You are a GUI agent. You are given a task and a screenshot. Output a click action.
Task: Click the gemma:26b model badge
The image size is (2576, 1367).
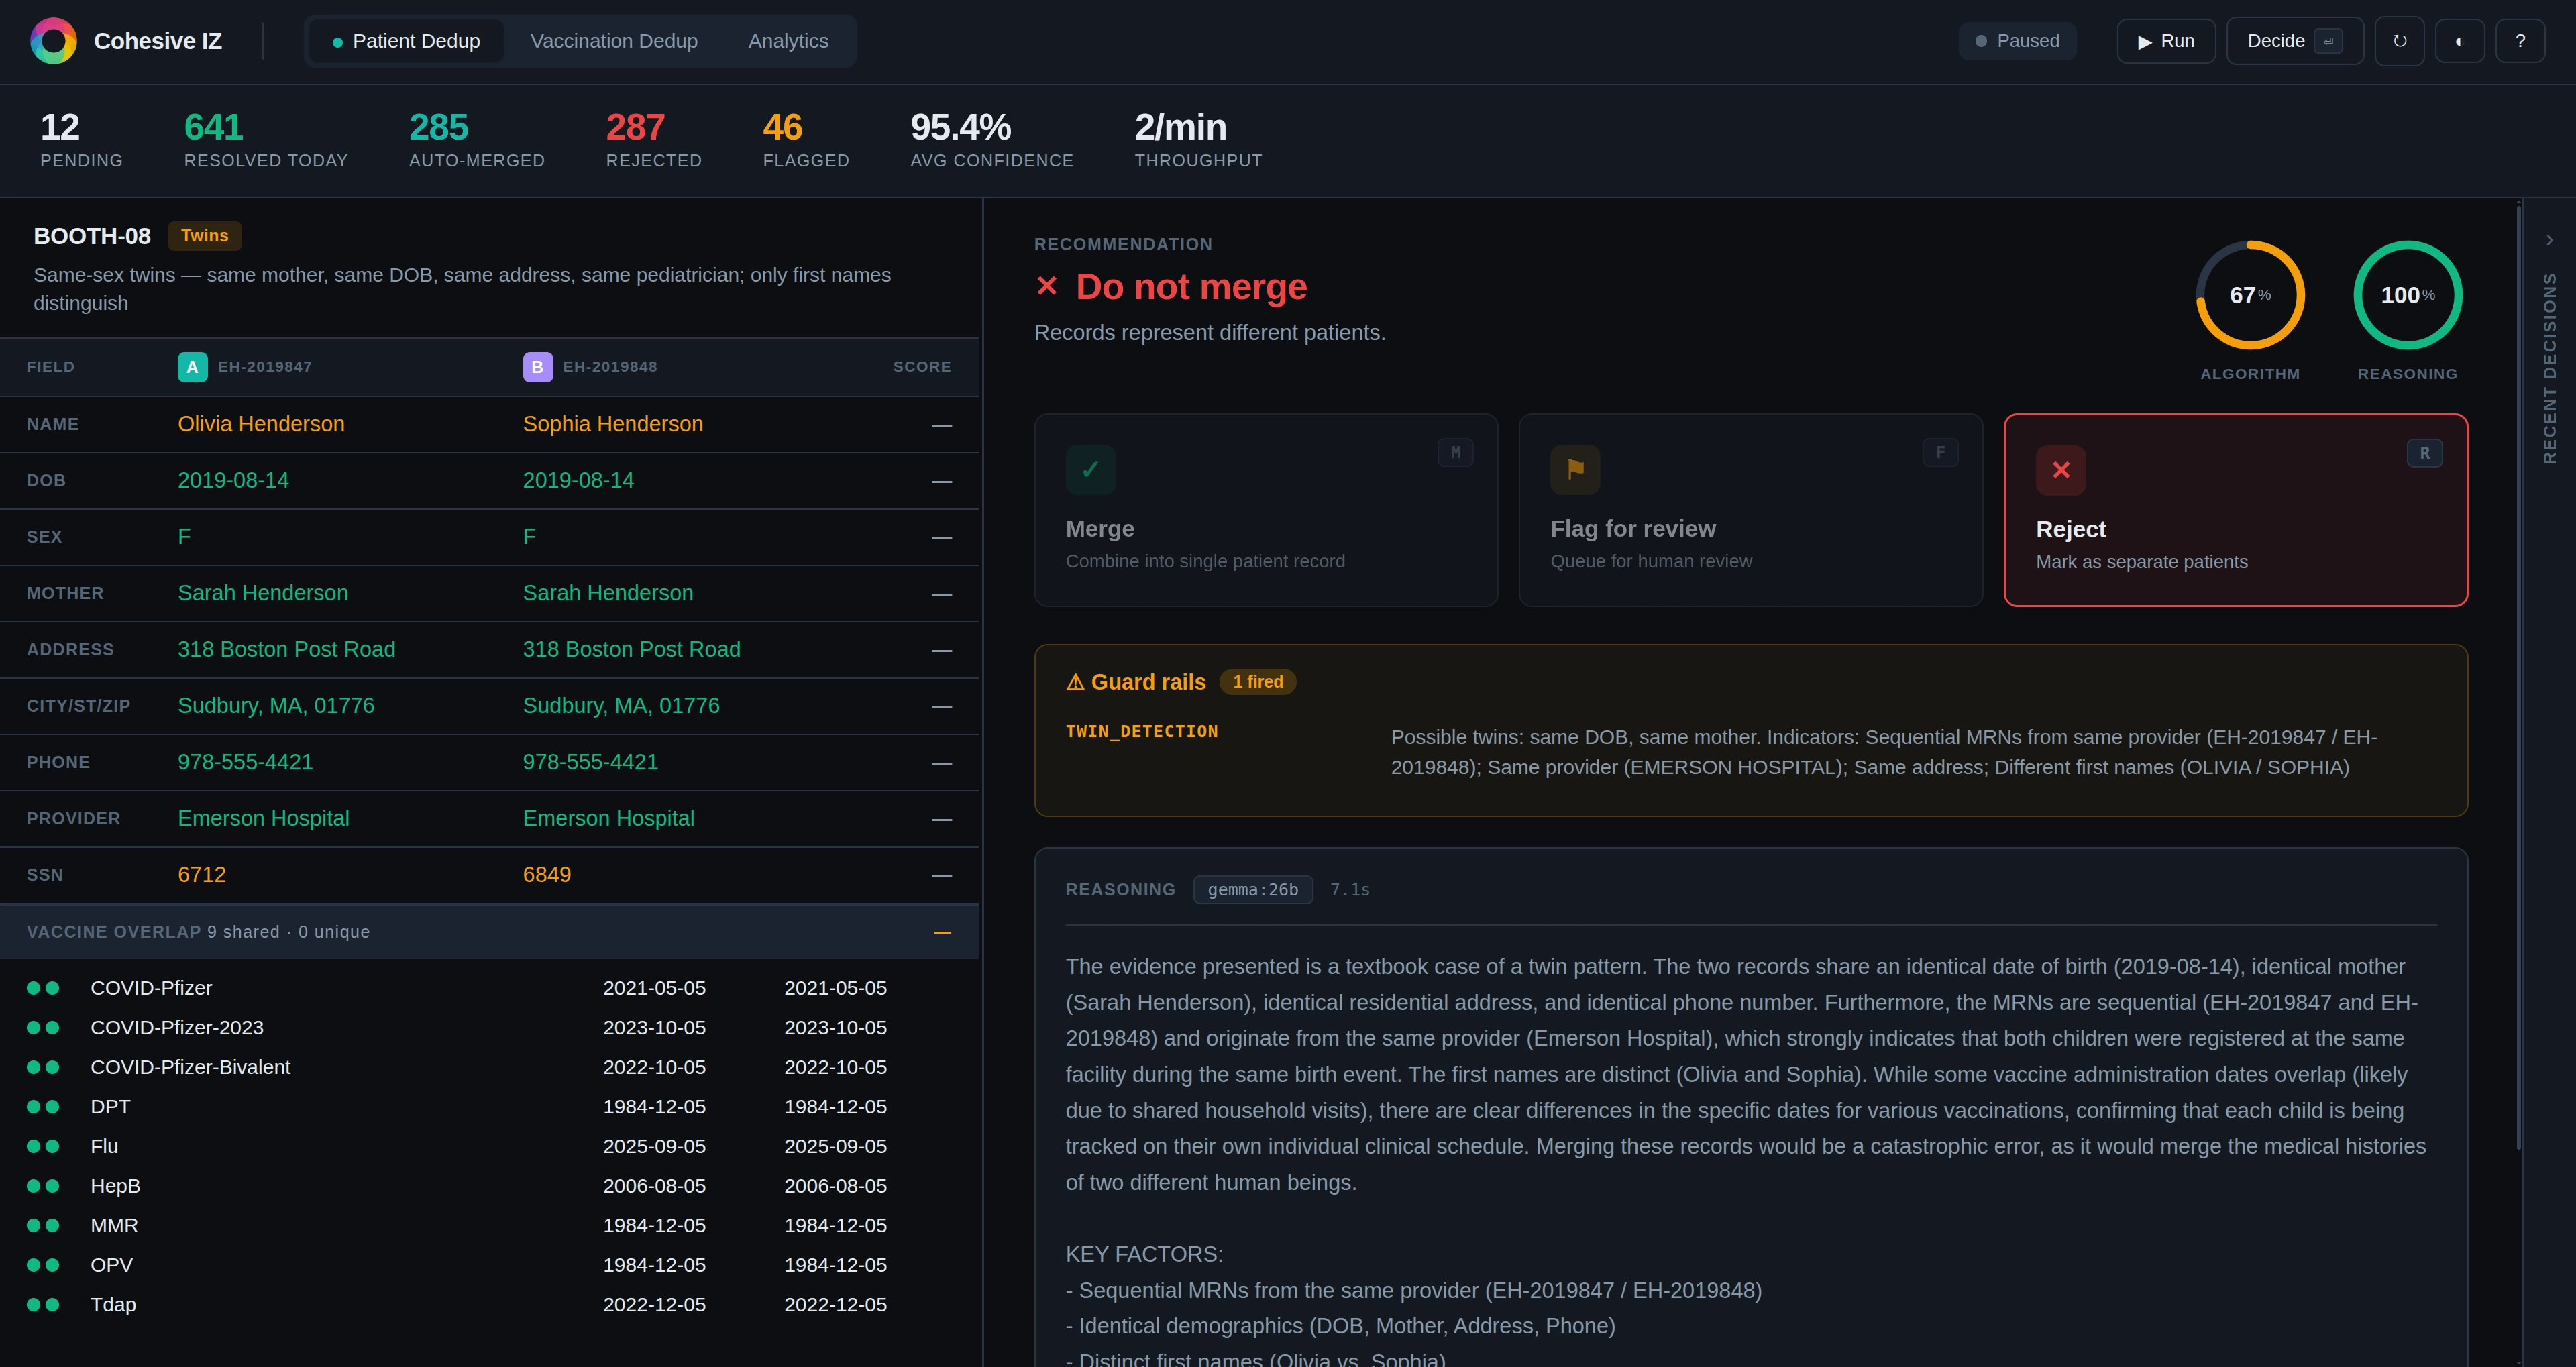click(1253, 890)
